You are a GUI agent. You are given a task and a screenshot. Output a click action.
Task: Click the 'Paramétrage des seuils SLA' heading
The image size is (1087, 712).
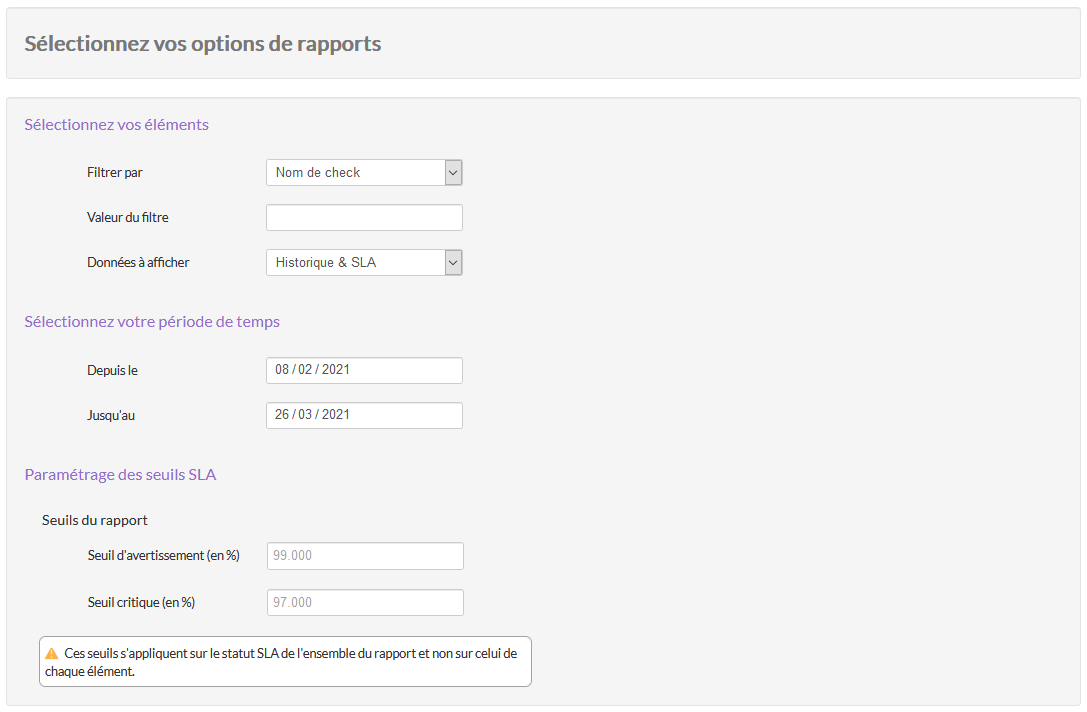pyautogui.click(x=120, y=475)
